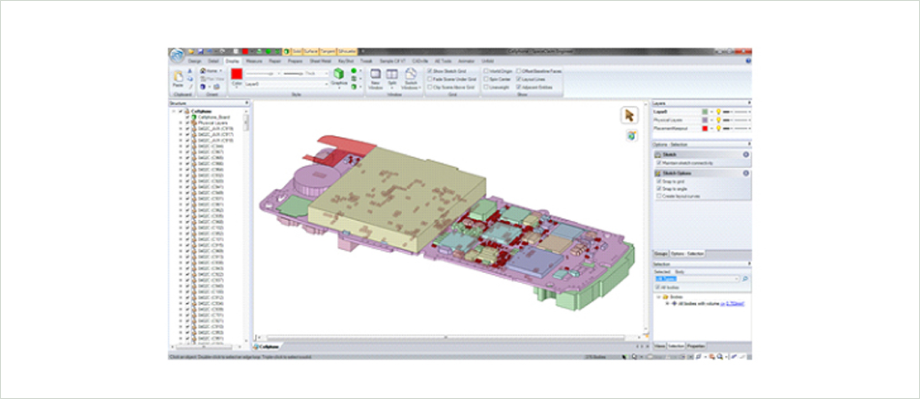Select the arrow Select tool in viewport
Image resolution: width=920 pixels, height=399 pixels.
(x=630, y=115)
